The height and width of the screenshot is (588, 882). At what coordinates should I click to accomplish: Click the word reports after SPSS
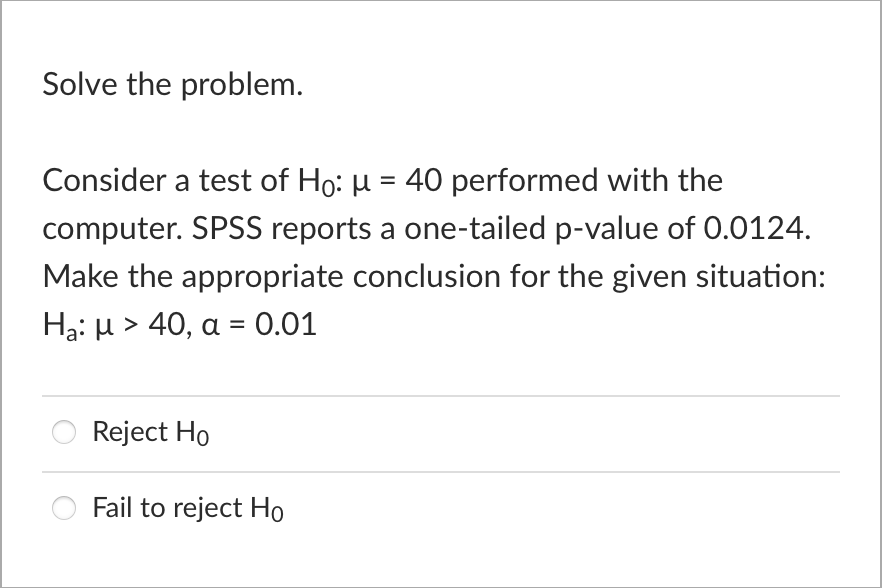tap(322, 230)
